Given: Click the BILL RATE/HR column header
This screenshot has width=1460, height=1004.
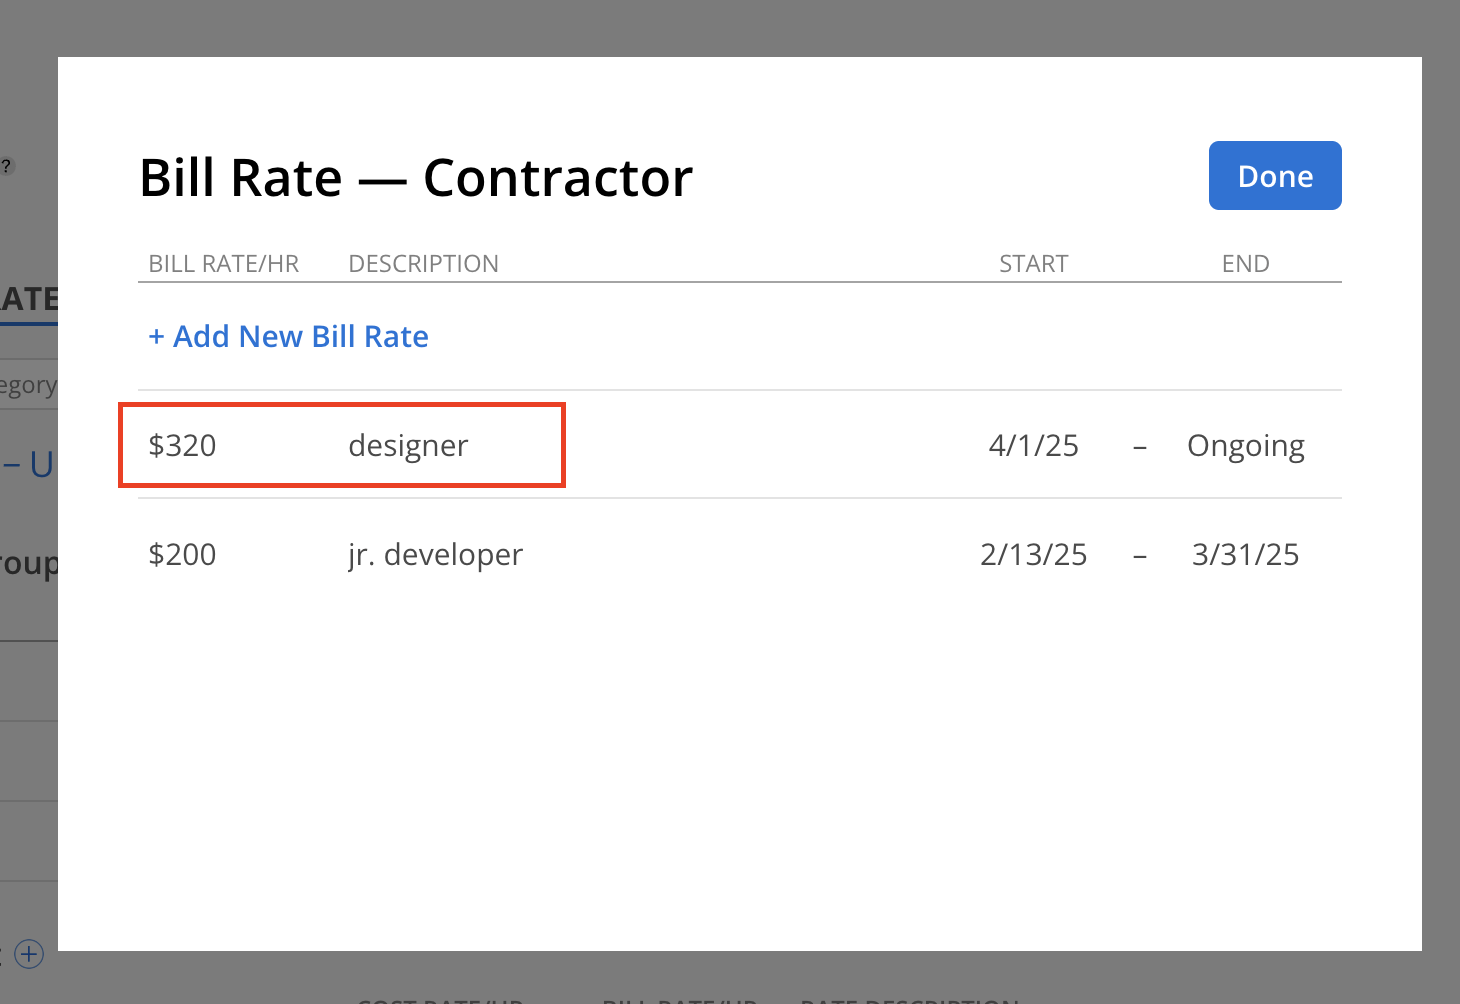Looking at the screenshot, I should [x=224, y=264].
